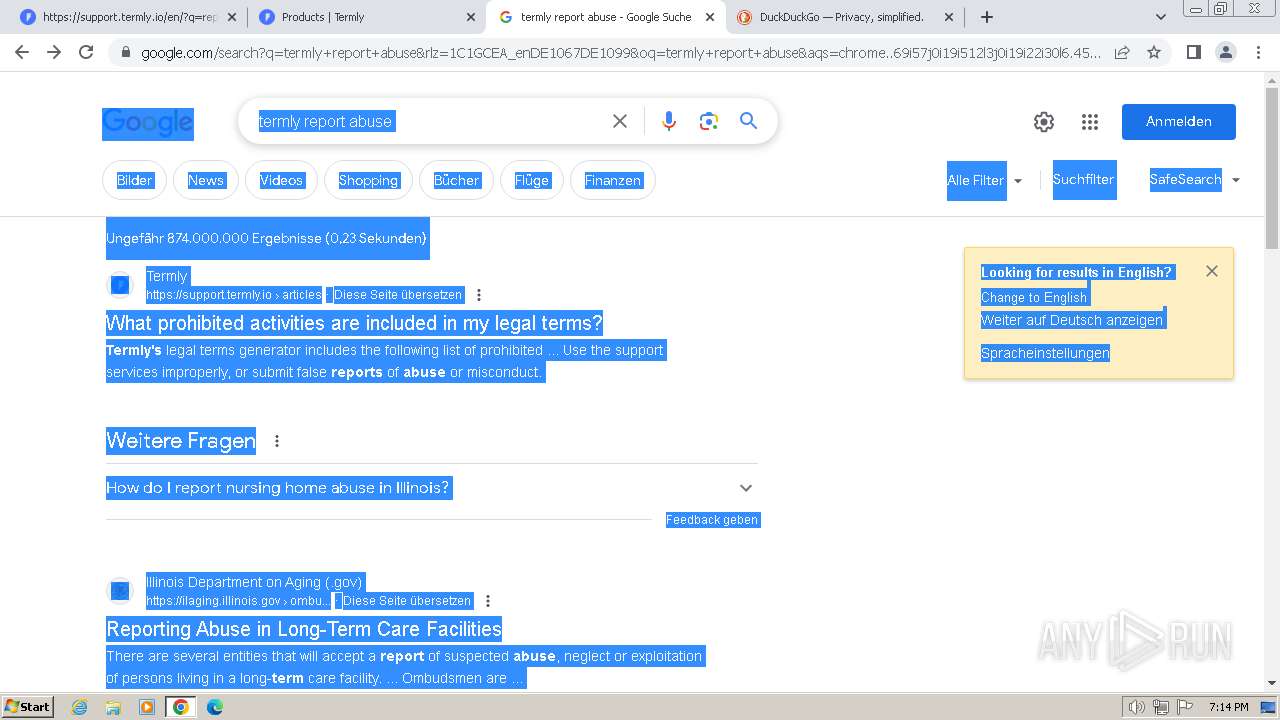Open more options for Weitere Fragen
1280x720 pixels.
point(277,441)
